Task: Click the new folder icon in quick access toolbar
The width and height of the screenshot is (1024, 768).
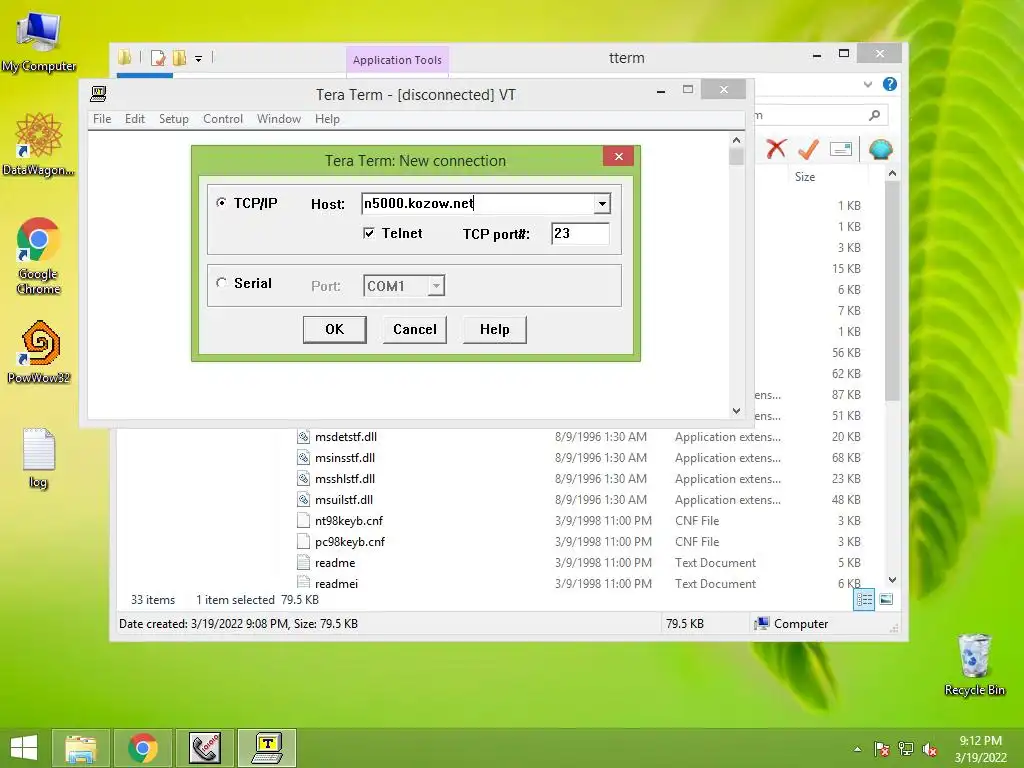Action: pos(180,58)
